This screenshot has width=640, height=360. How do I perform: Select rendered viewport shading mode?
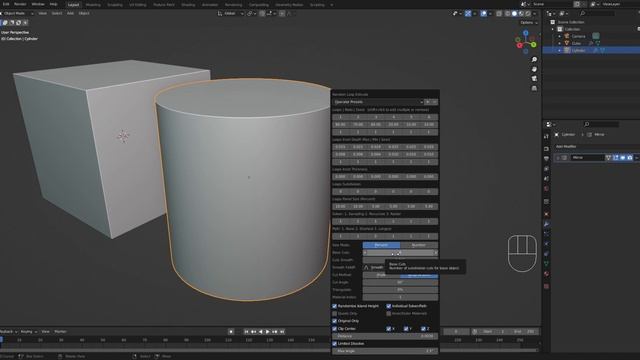[x=528, y=13]
